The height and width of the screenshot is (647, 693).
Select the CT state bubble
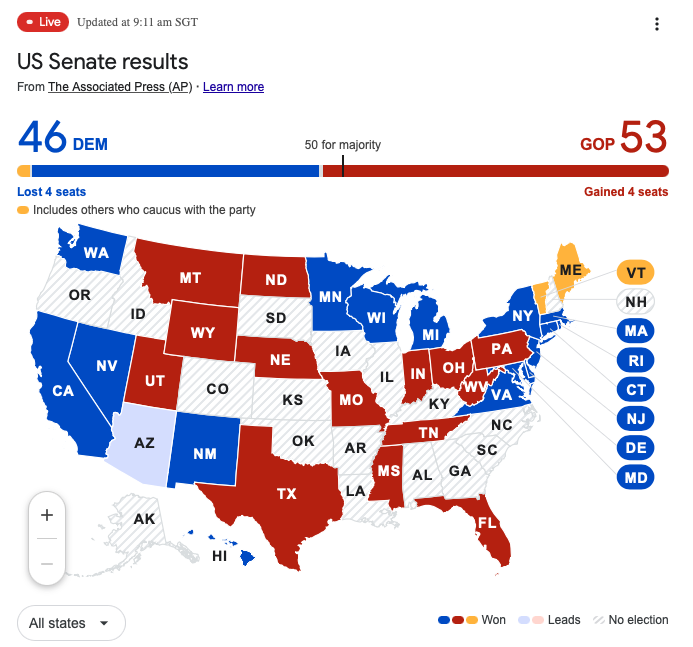click(x=635, y=389)
